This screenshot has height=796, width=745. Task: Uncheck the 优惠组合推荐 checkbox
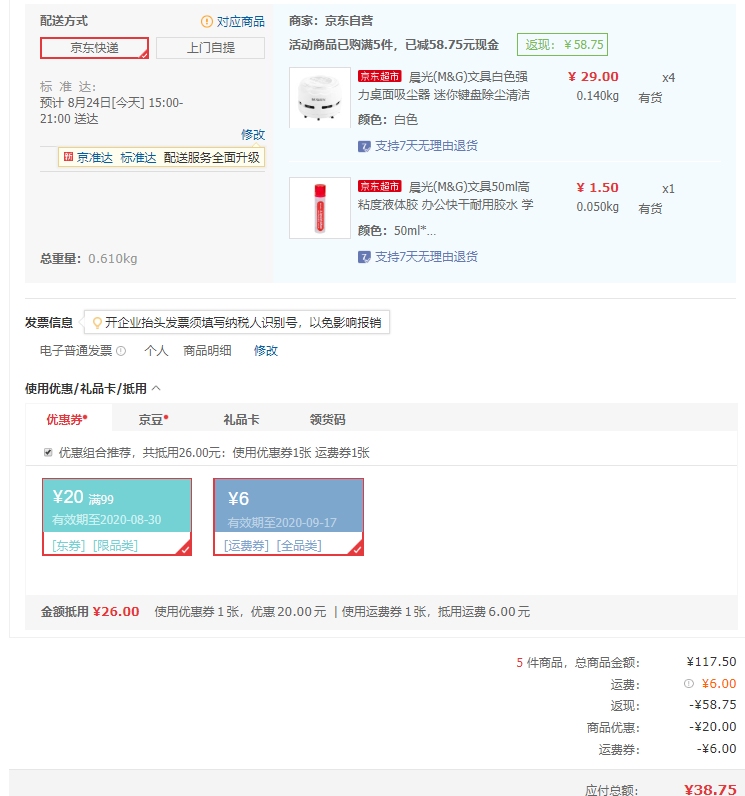(x=48, y=452)
